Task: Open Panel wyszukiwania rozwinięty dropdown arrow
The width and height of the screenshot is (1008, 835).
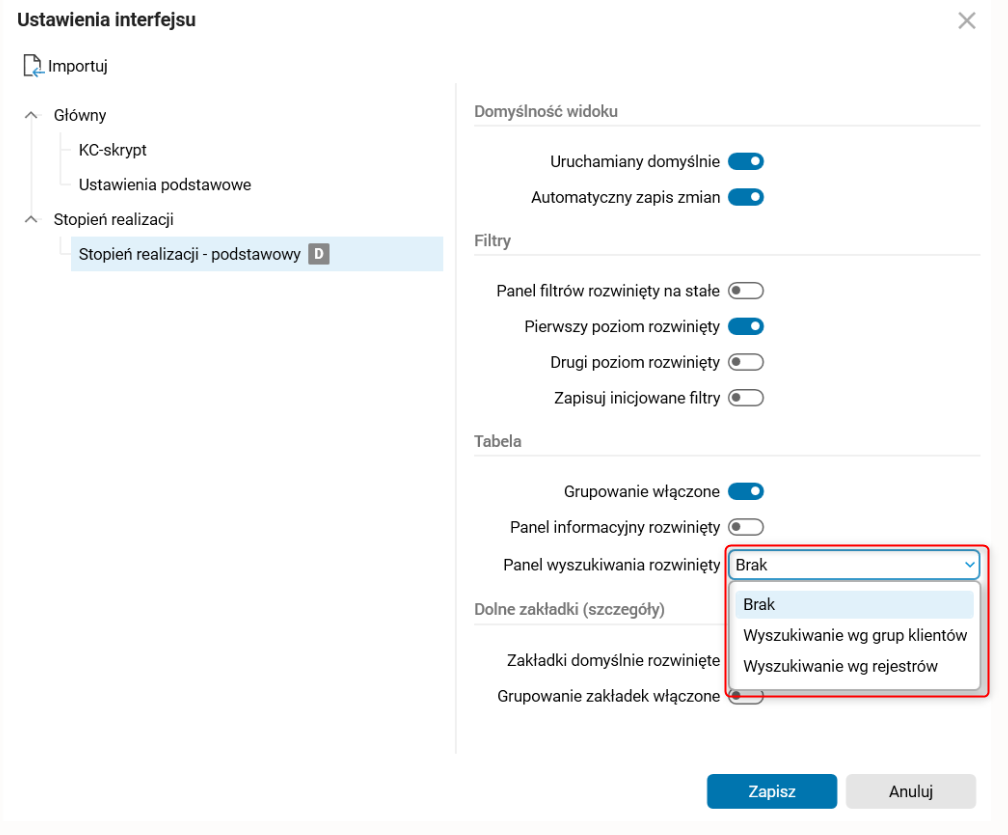Action: pos(969,565)
